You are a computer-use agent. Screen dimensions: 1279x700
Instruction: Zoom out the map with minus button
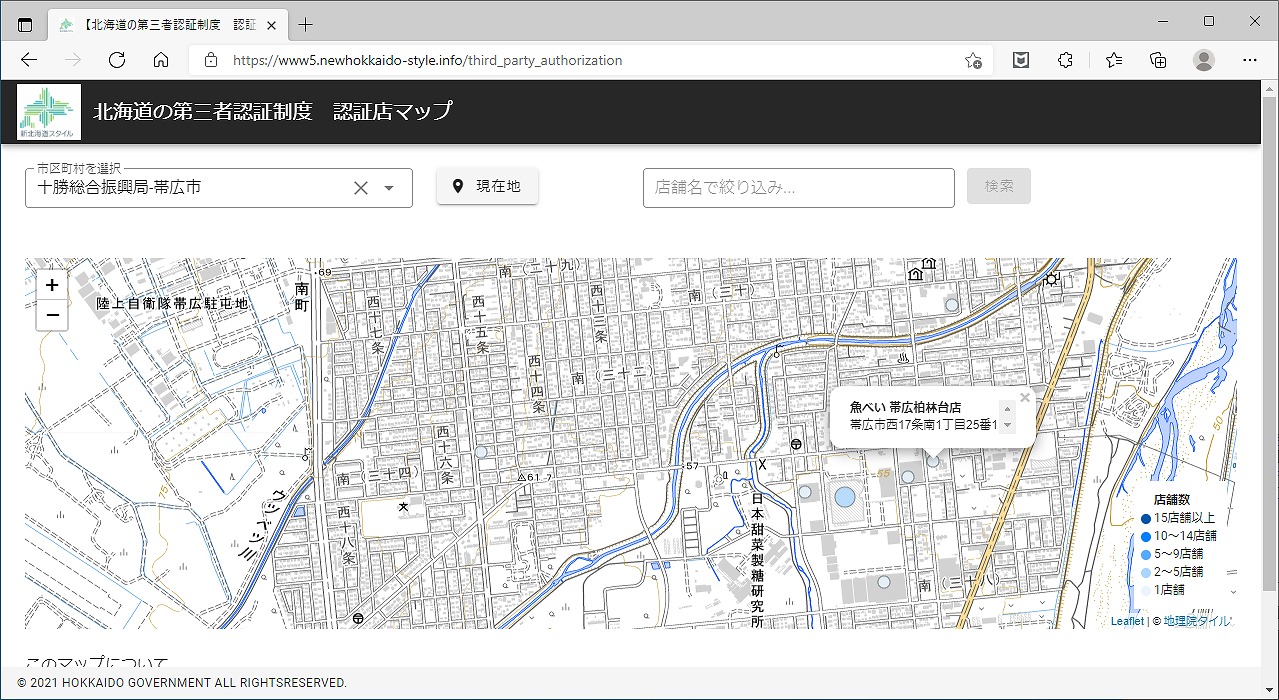52,316
